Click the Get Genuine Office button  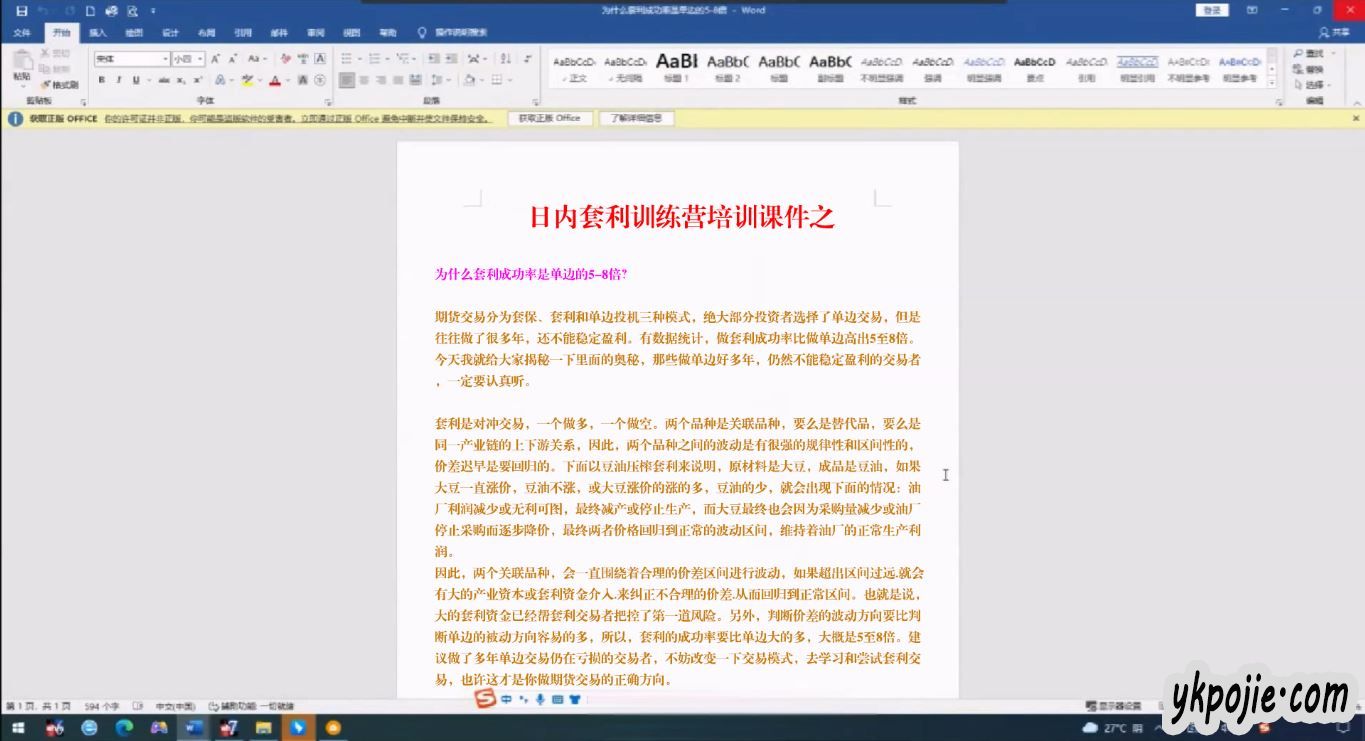[549, 118]
